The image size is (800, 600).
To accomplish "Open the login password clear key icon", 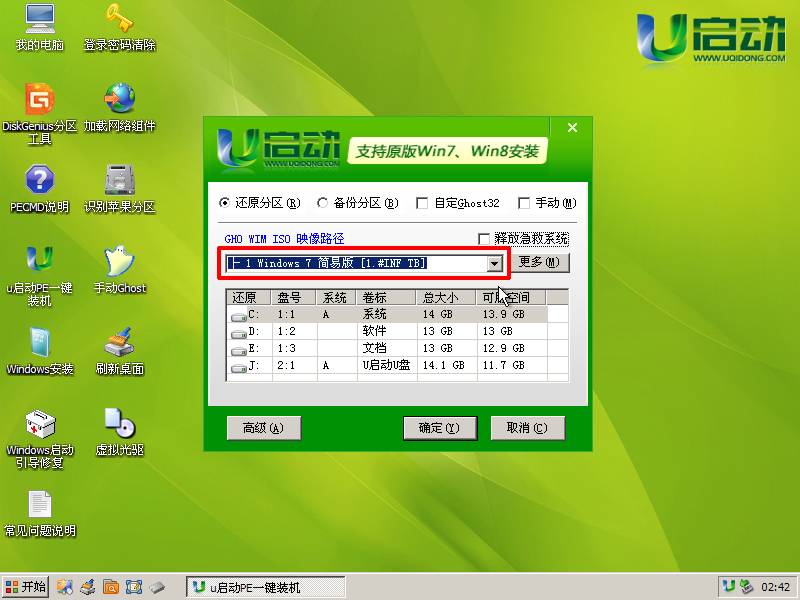I will coord(119,19).
